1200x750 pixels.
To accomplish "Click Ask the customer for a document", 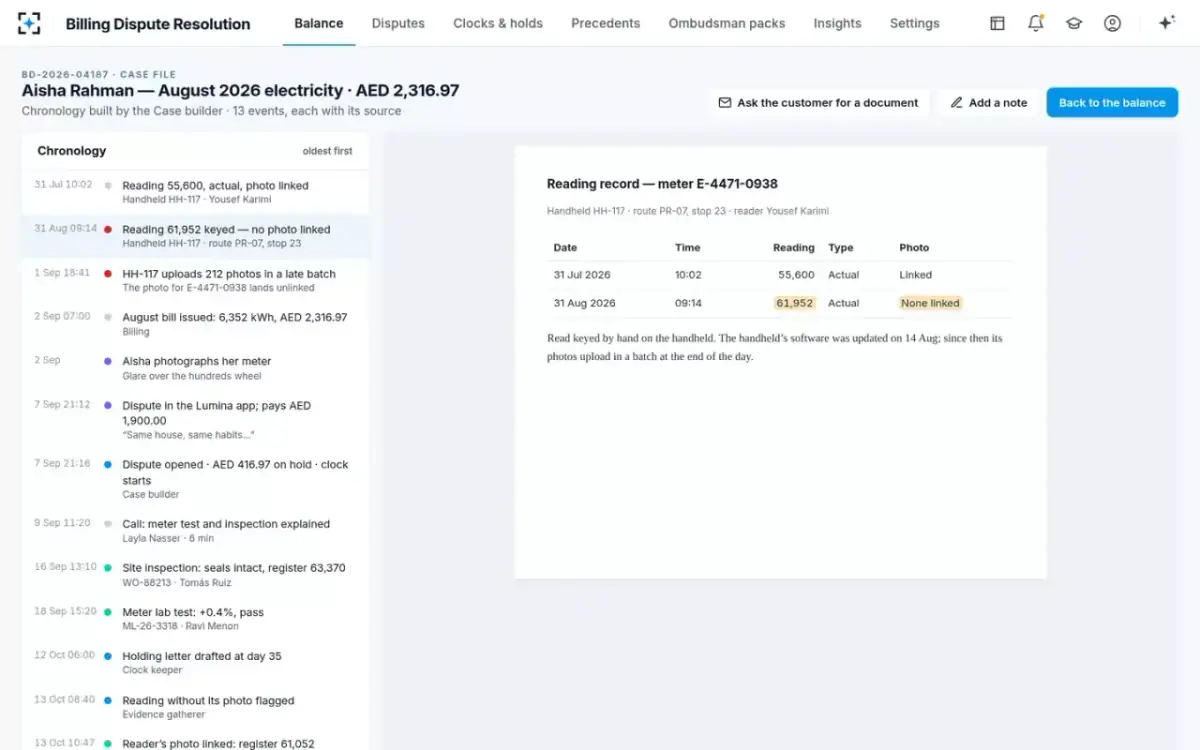I will [818, 103].
